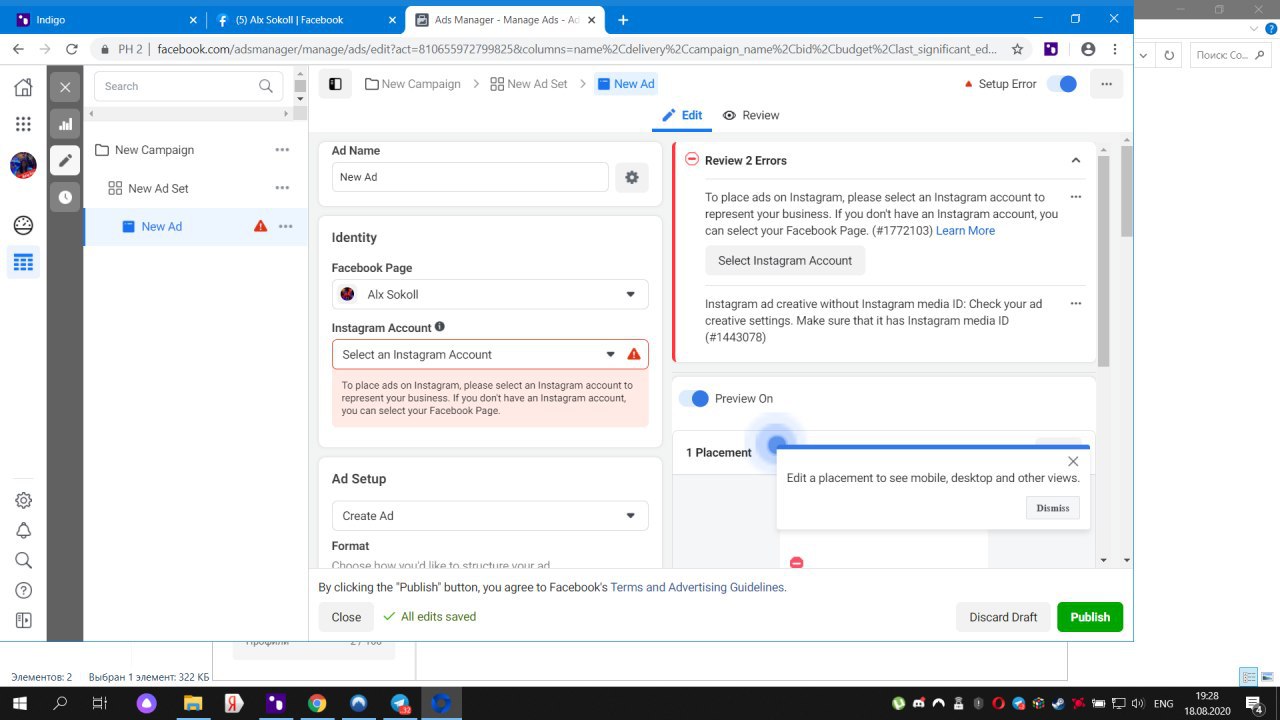This screenshot has height=720, width=1280.
Task: Select the Ads Manager table icon in the sidebar
Action: tap(23, 263)
